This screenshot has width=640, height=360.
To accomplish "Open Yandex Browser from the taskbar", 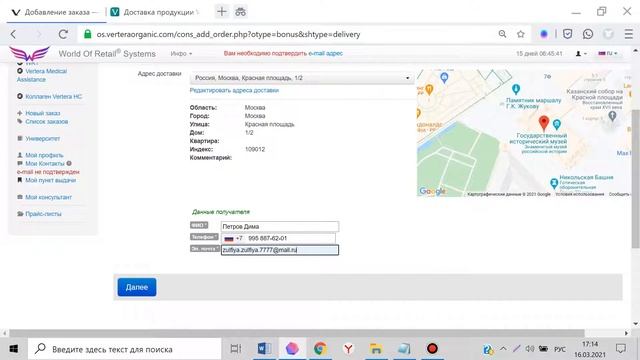I will [348, 349].
